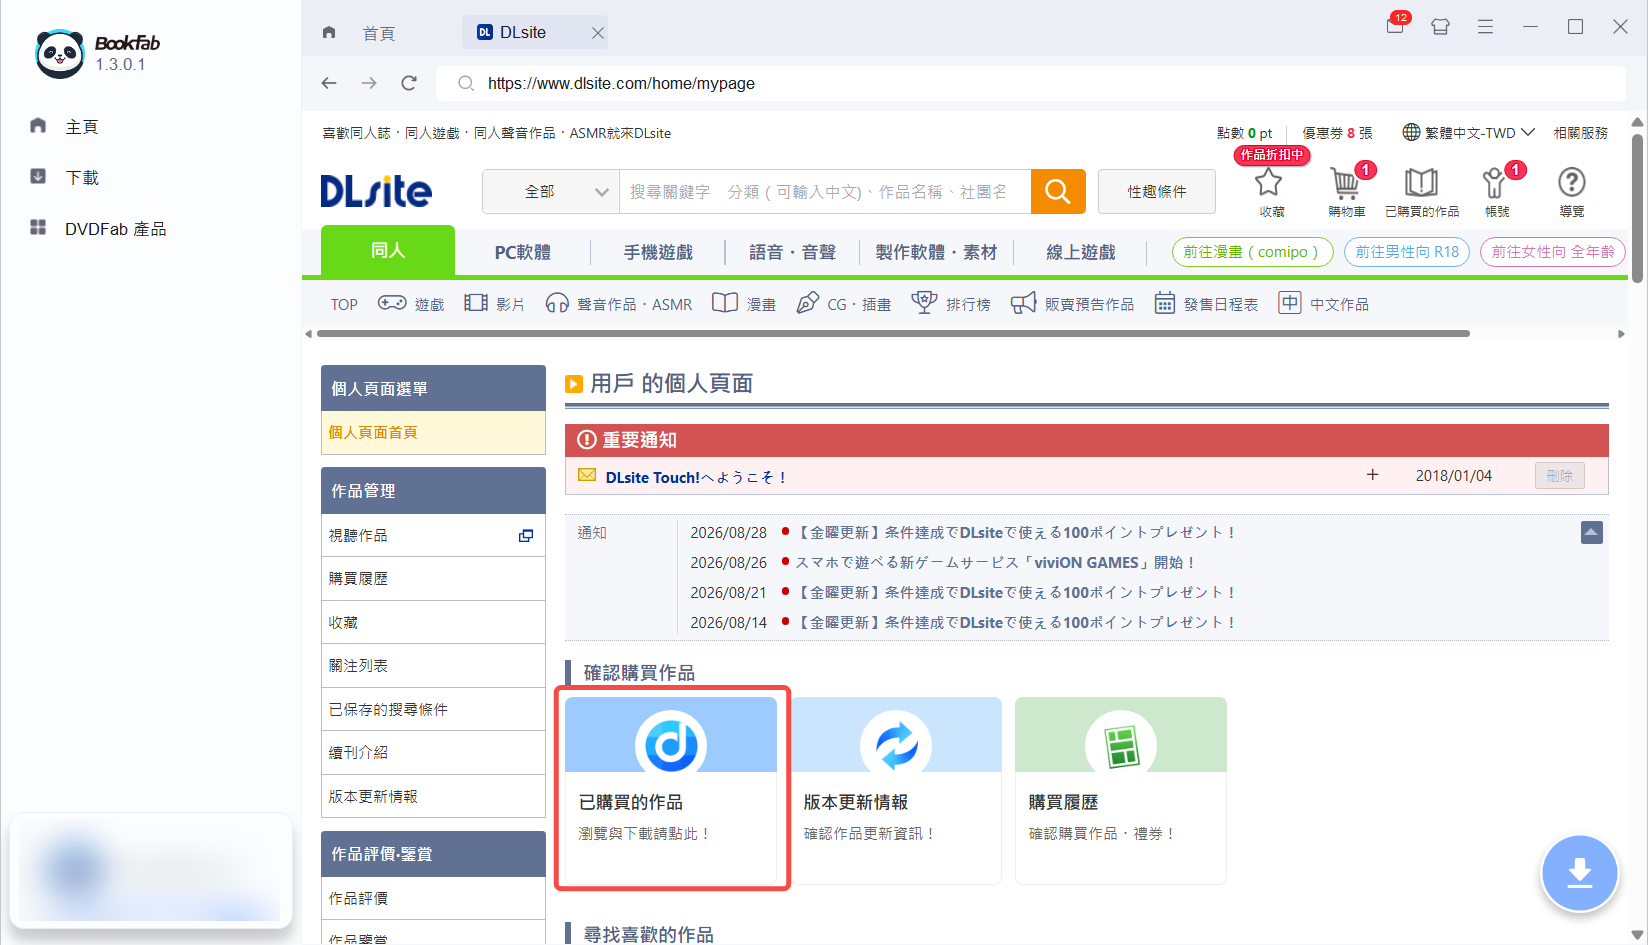Open the 主頁 sidebar item

(x=65, y=127)
